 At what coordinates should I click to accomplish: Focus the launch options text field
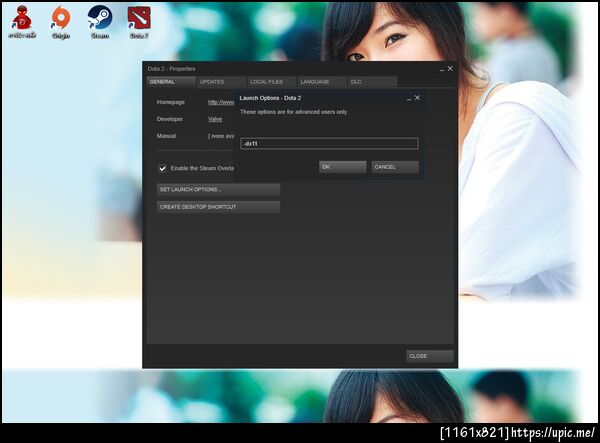pyautogui.click(x=329, y=143)
